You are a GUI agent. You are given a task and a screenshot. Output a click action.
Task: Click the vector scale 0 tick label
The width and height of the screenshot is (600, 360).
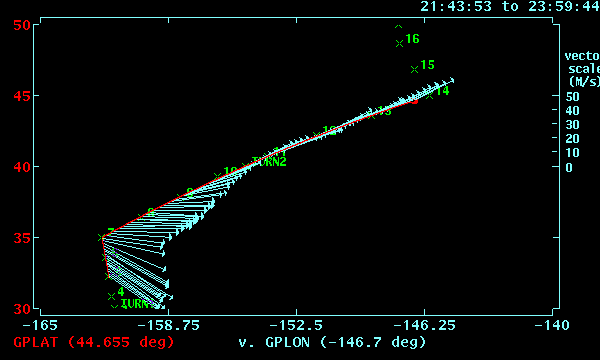pos(569,168)
